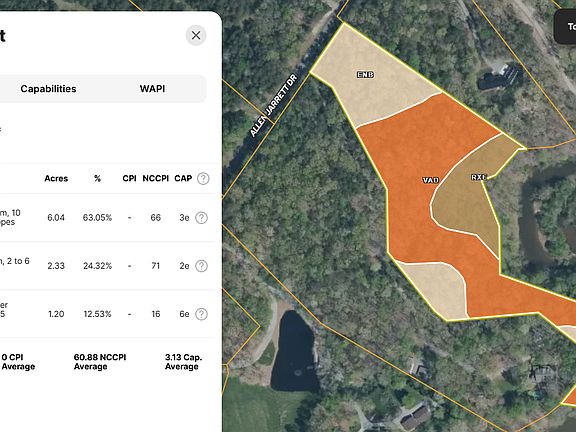Click the NCCPI column header
The image size is (576, 432).
(155, 179)
